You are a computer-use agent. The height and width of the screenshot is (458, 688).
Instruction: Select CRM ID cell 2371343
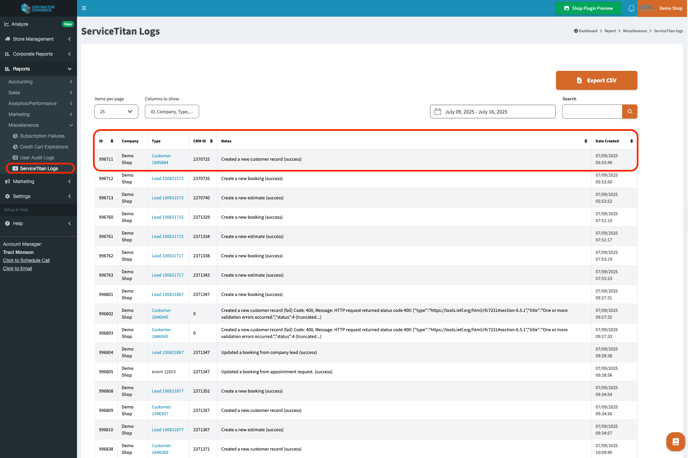pos(201,275)
